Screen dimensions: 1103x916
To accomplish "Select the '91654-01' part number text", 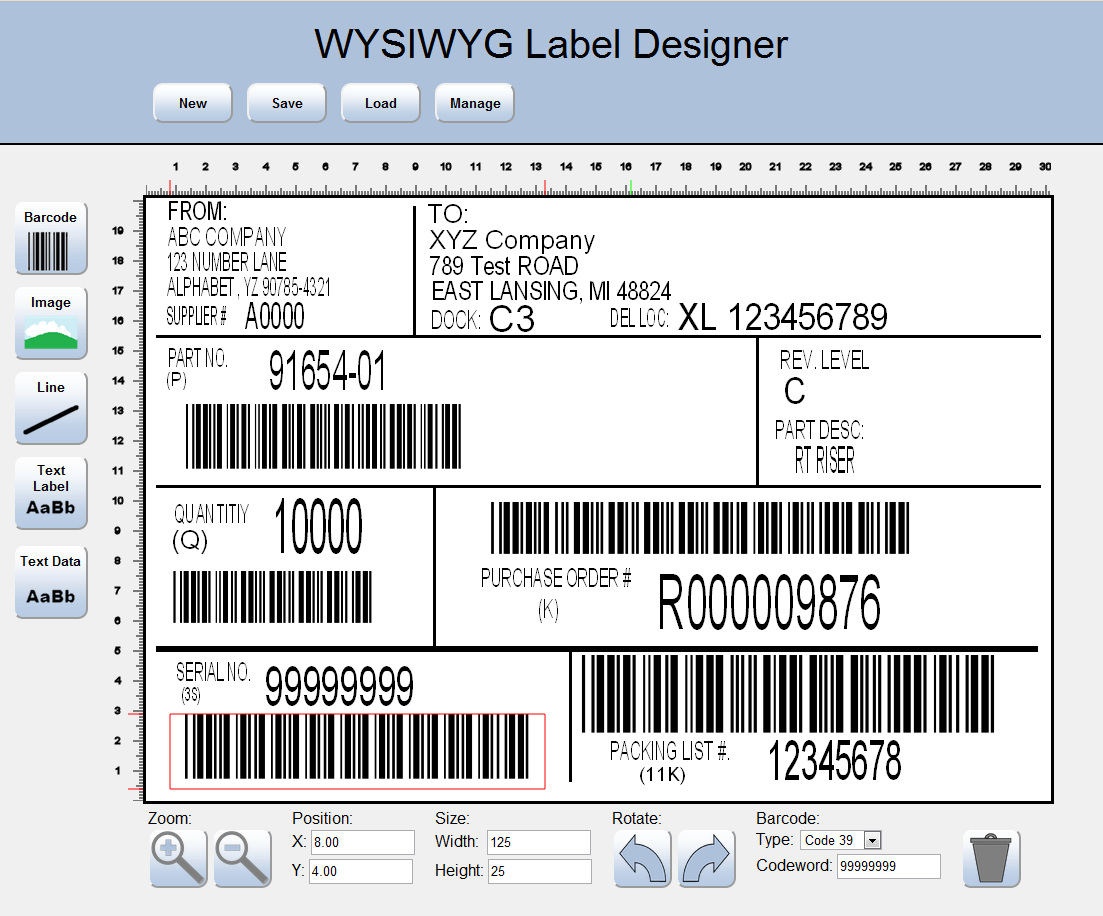I will (x=327, y=371).
